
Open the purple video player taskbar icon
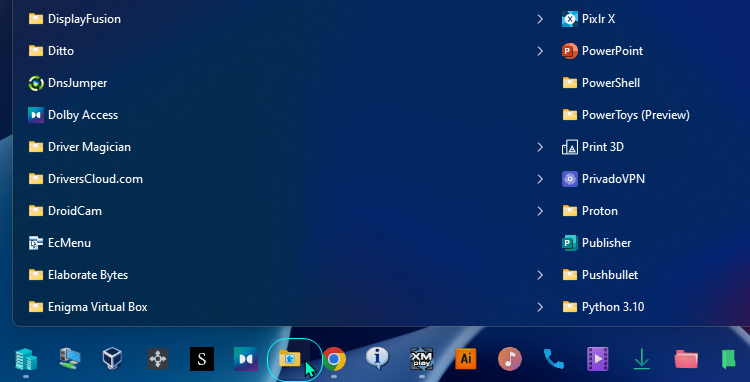coord(598,359)
